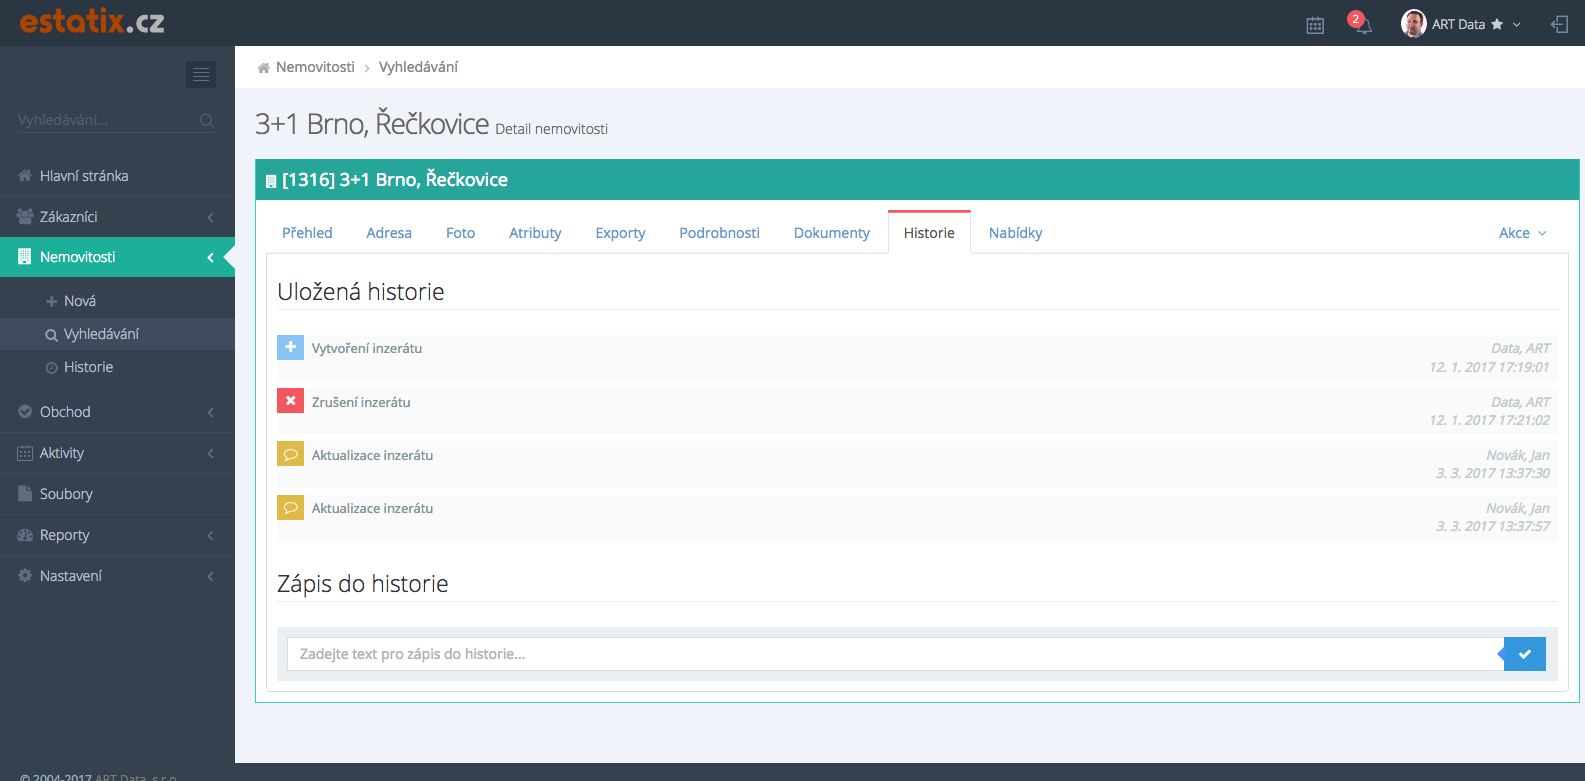The height and width of the screenshot is (781, 1585).
Task: Select the active Historie tab
Action: (x=929, y=233)
